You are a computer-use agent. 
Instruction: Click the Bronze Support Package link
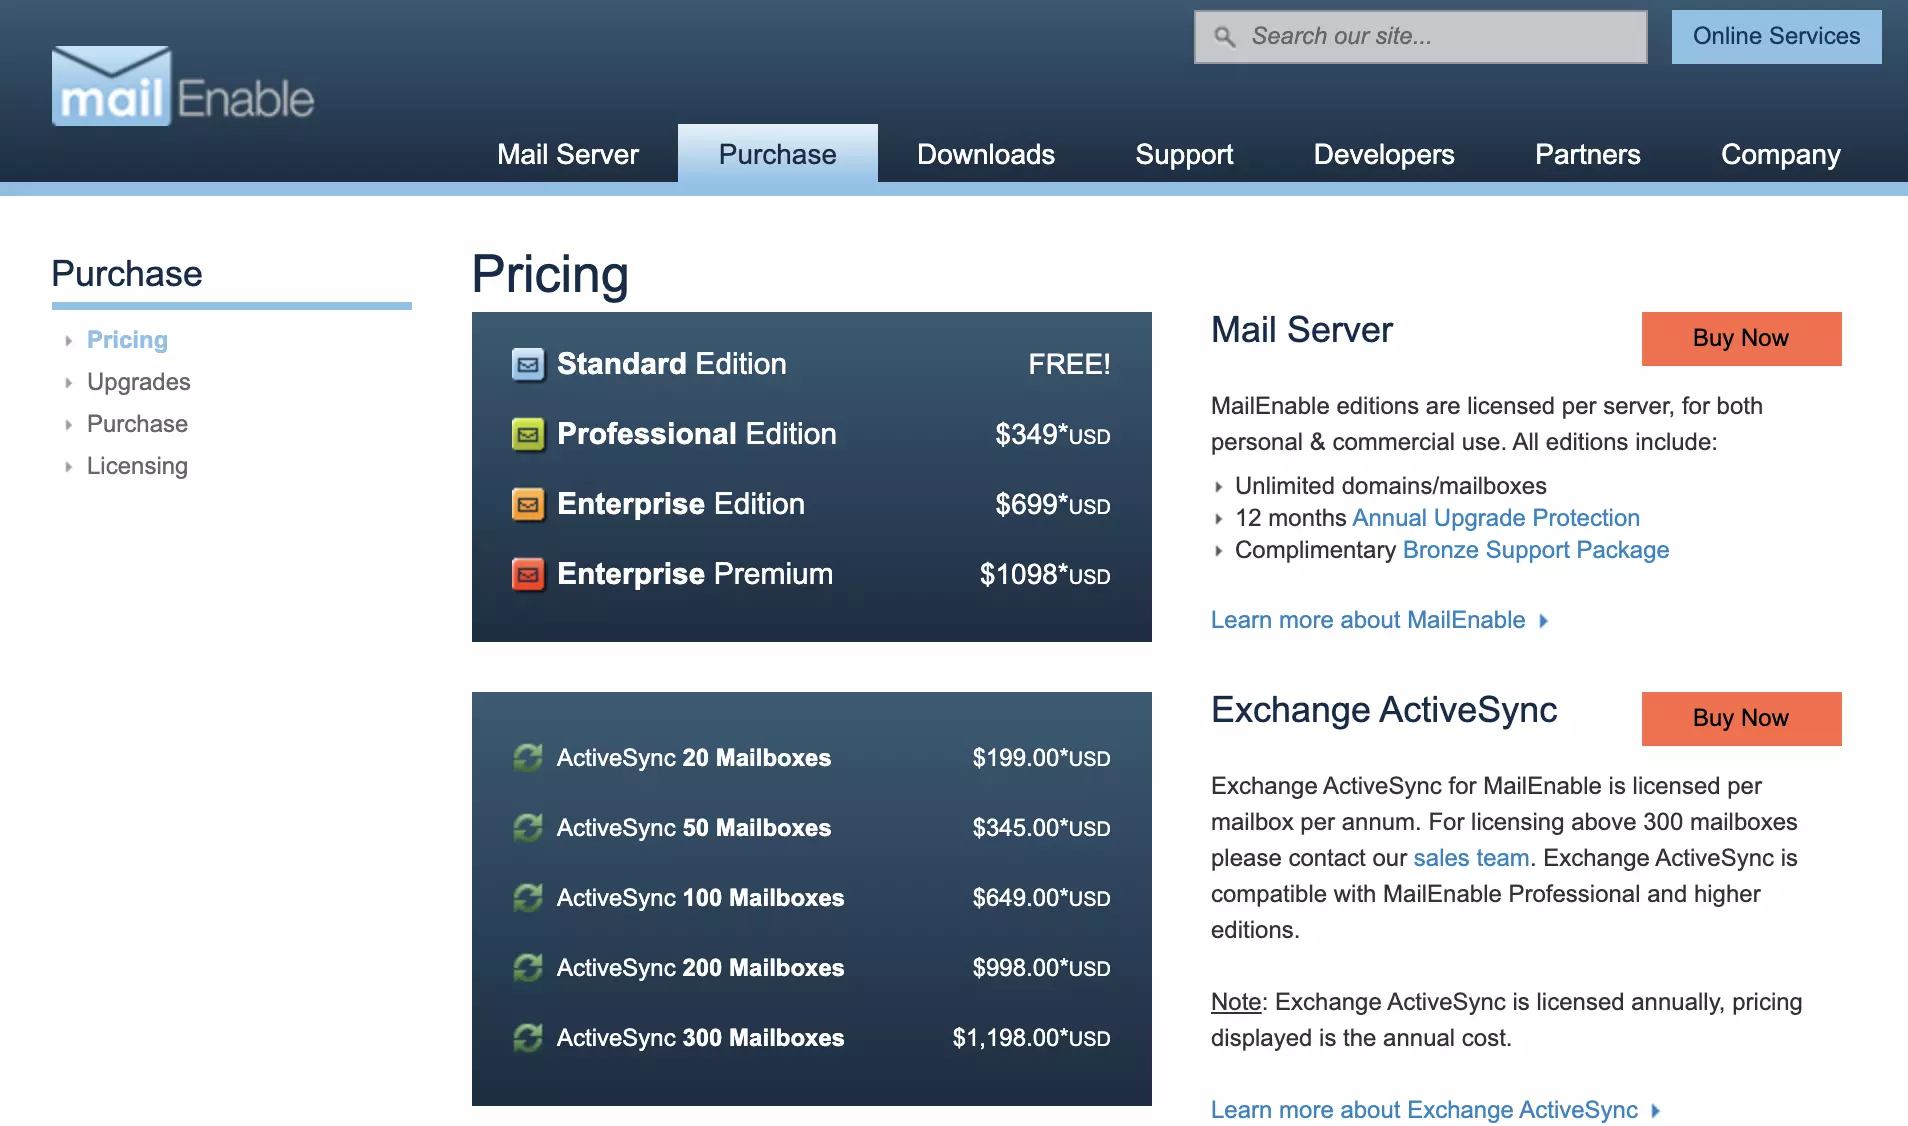(x=1536, y=550)
